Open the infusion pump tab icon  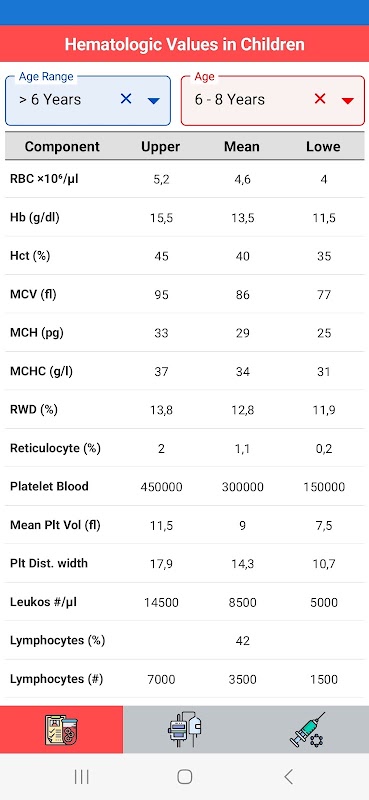tap(184, 730)
